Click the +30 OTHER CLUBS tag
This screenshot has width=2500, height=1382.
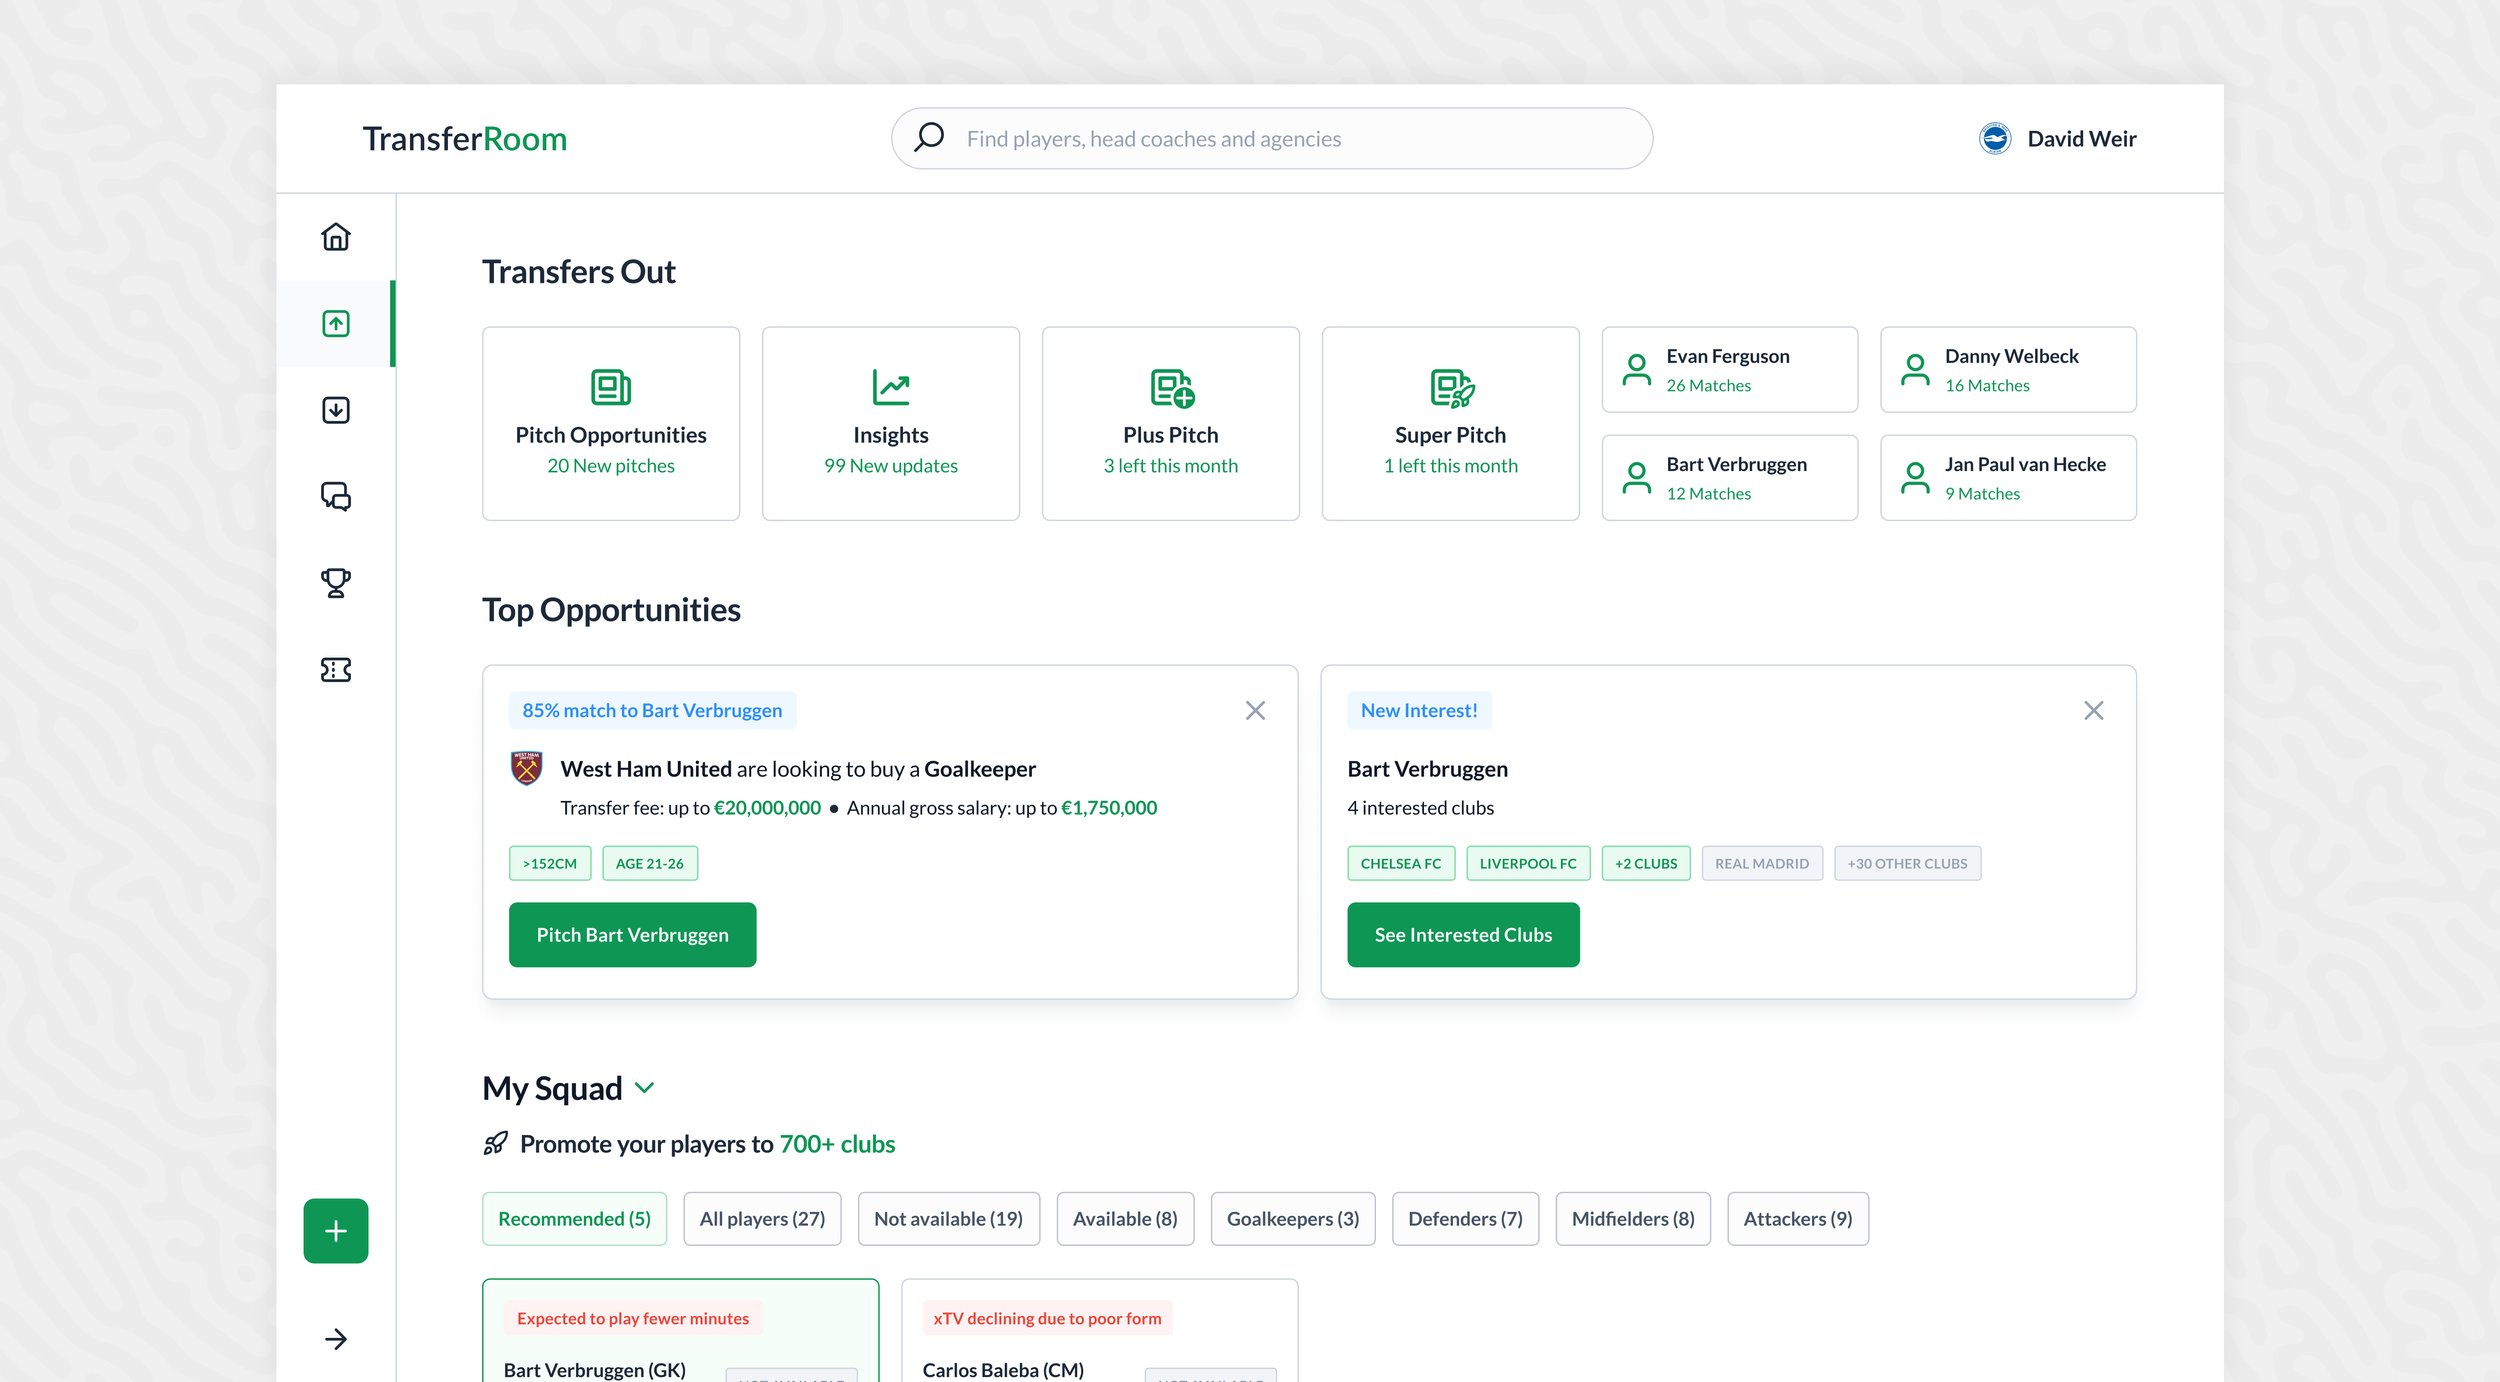[1907, 863]
